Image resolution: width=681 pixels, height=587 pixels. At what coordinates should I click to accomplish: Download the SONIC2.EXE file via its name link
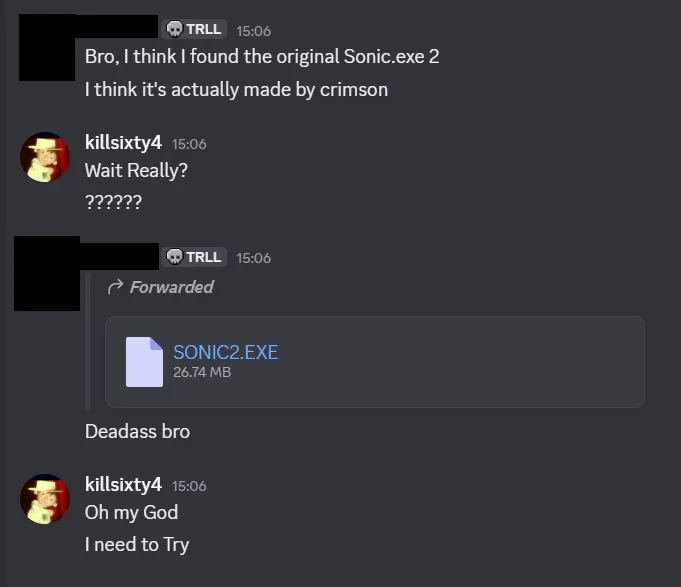click(225, 352)
